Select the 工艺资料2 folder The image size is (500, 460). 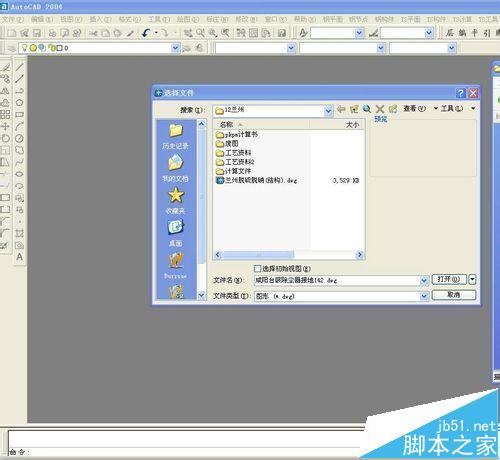pyautogui.click(x=235, y=162)
